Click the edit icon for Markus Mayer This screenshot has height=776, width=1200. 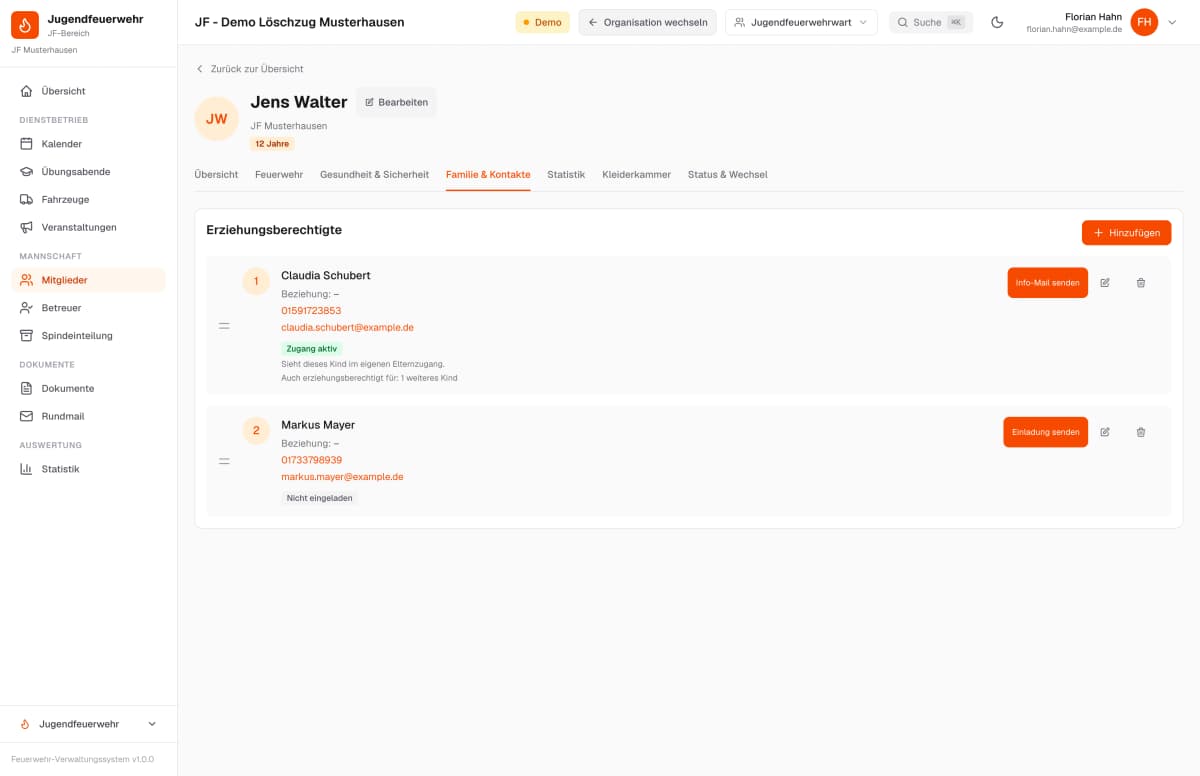1105,432
